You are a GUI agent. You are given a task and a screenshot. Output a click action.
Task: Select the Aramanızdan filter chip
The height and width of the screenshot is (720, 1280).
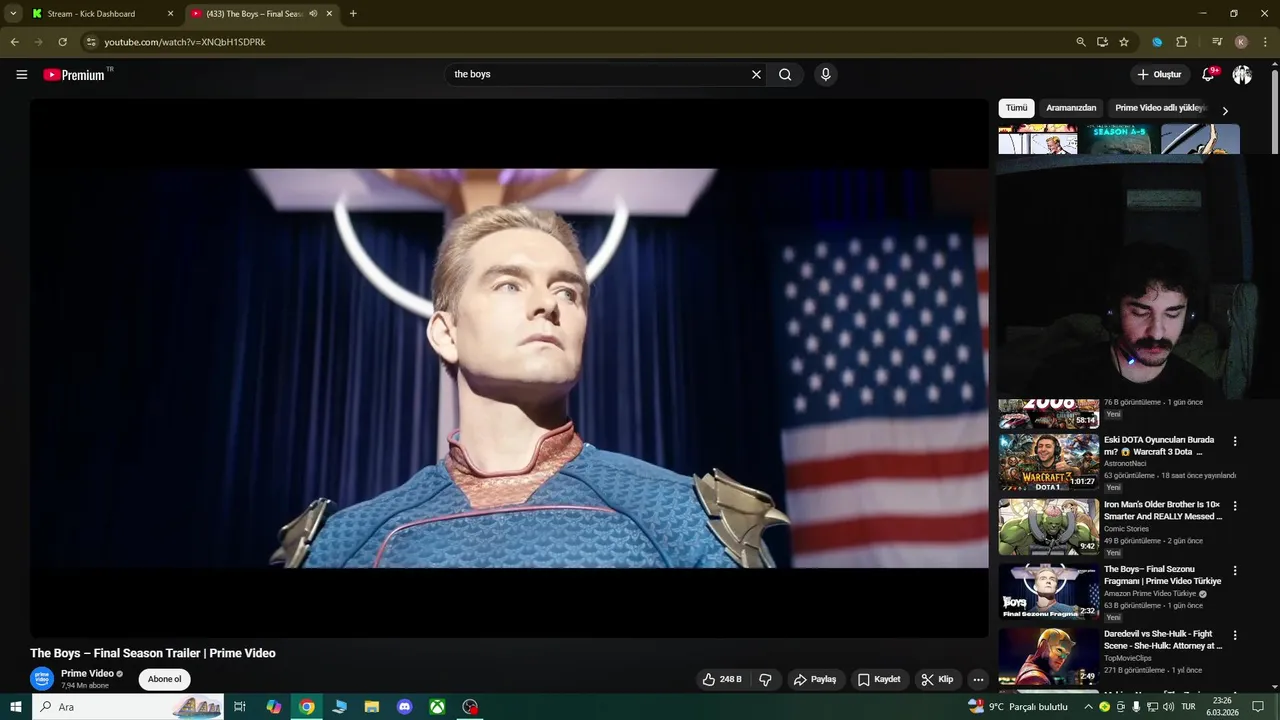(x=1071, y=108)
